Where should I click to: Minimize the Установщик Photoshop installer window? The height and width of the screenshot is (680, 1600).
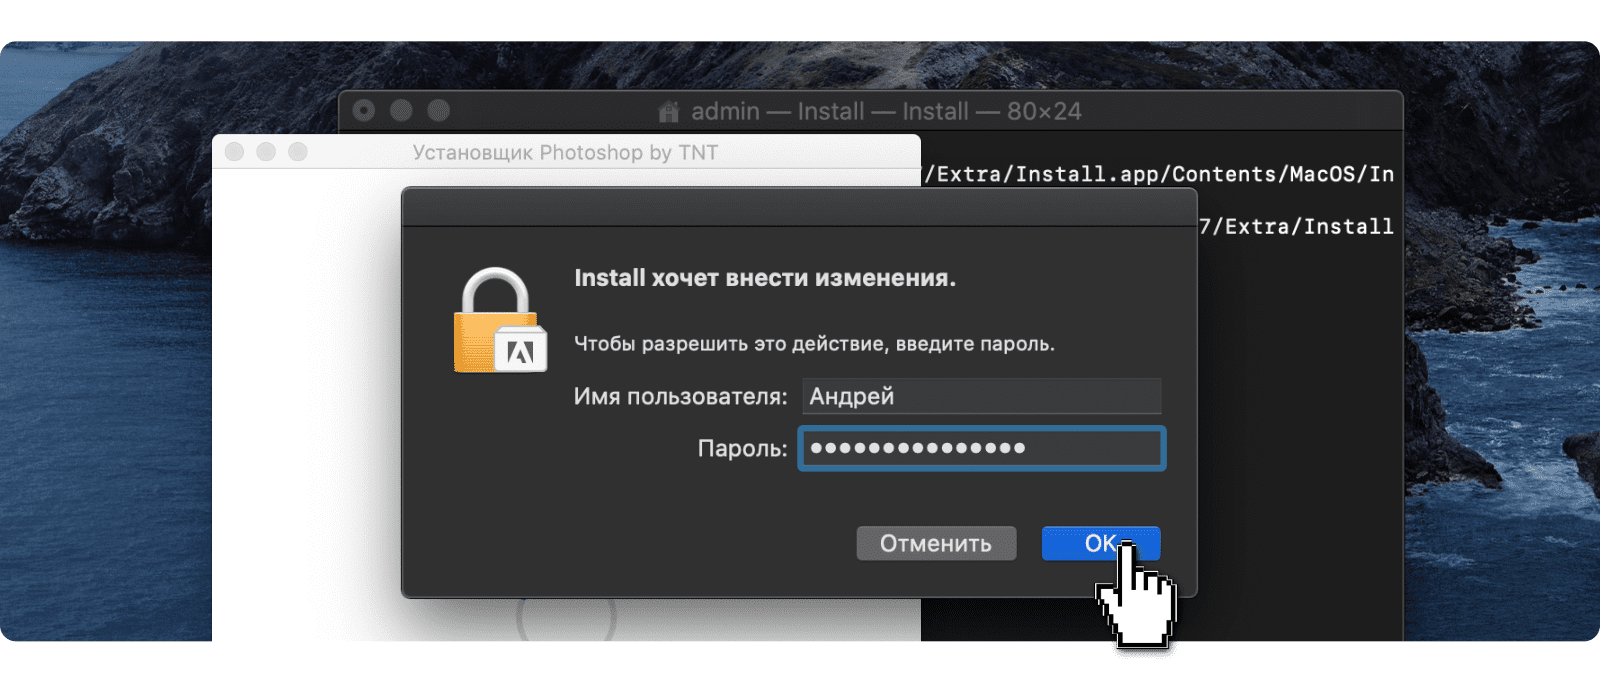tap(266, 152)
